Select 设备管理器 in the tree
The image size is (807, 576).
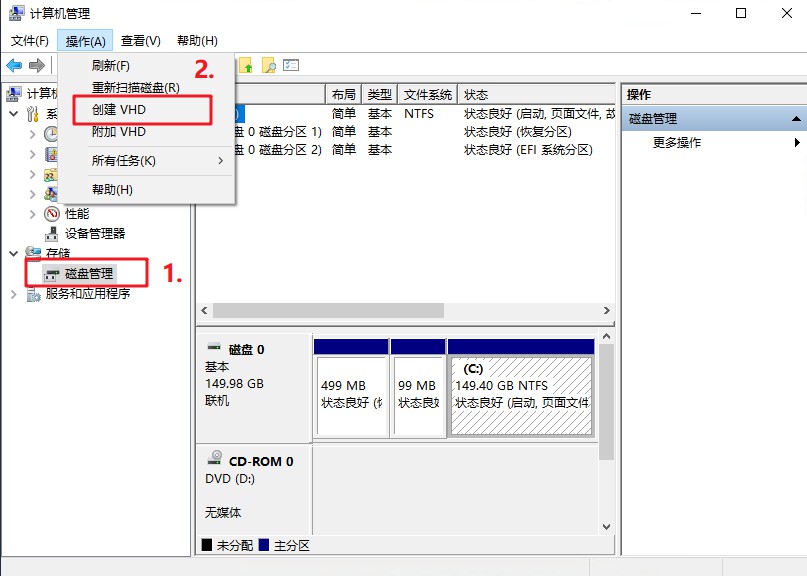(x=95, y=234)
